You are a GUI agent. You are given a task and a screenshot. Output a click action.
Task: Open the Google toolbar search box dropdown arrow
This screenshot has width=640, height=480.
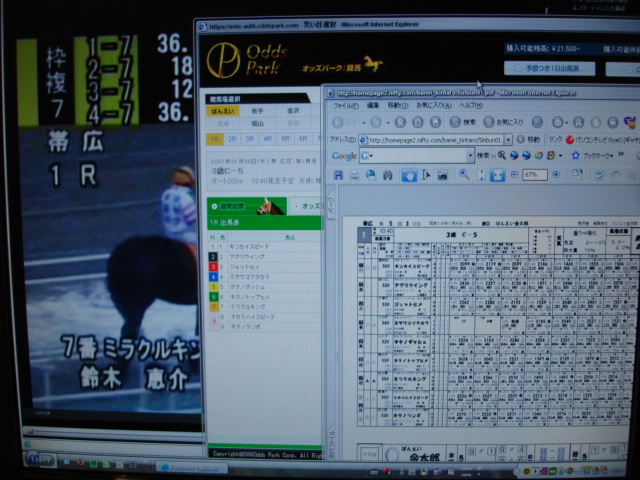point(470,156)
